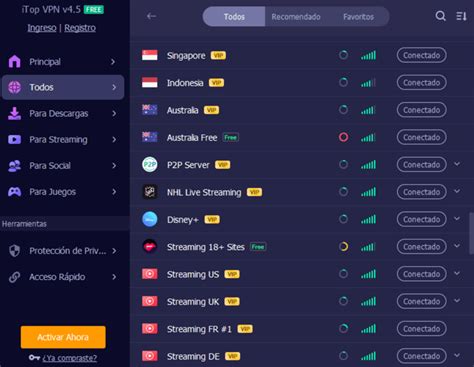The height and width of the screenshot is (367, 474).
Task: Click the ¿Ya compraste? link
Action: (70, 358)
